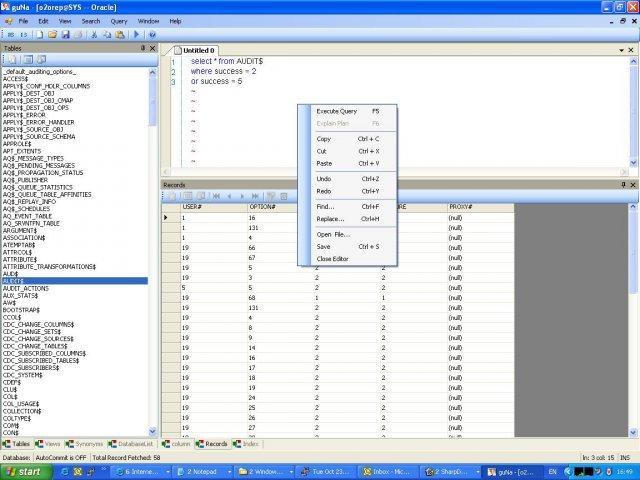This screenshot has height=480, width=640.
Task: Click the Cut scissors toolbar icon
Action: pos(94,35)
